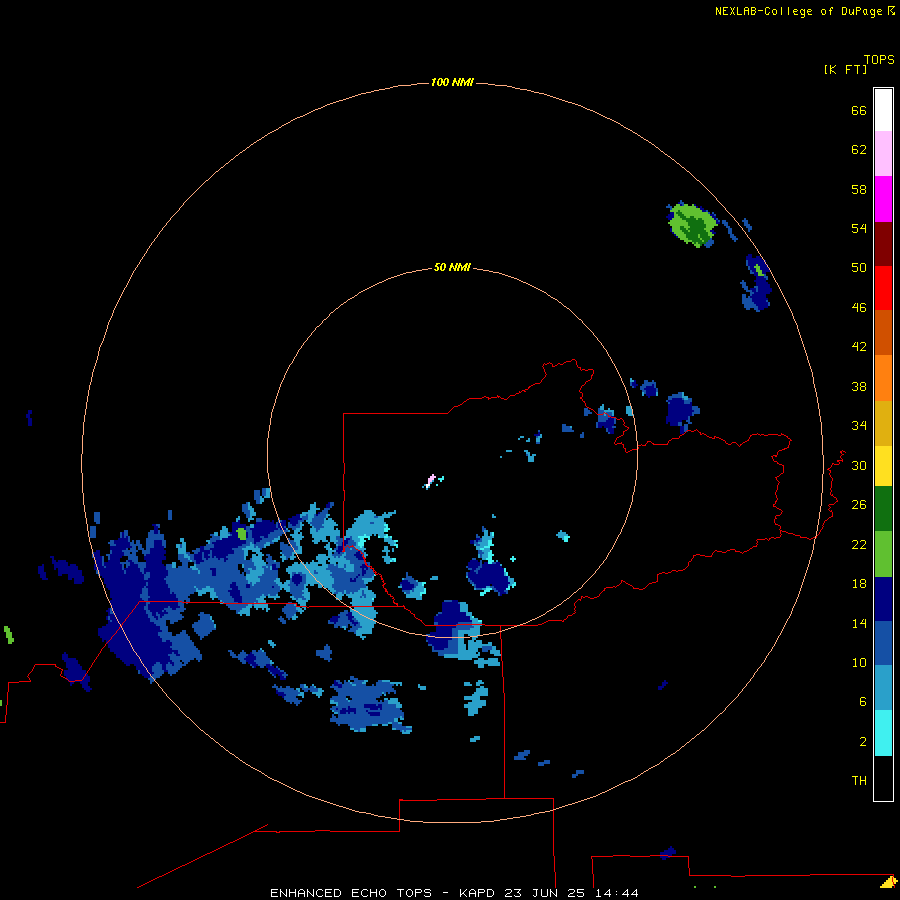Screen dimensions: 900x900
Task: Click legend value 30
Action: pyautogui.click(x=859, y=465)
